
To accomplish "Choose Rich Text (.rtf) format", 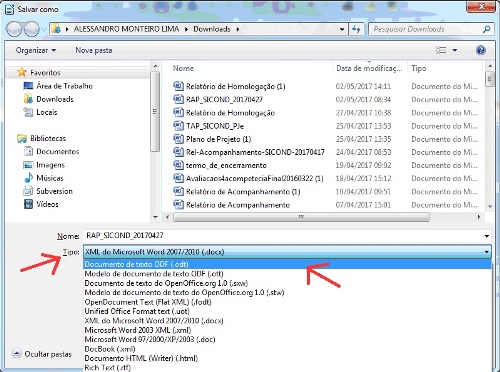I will click(108, 367).
